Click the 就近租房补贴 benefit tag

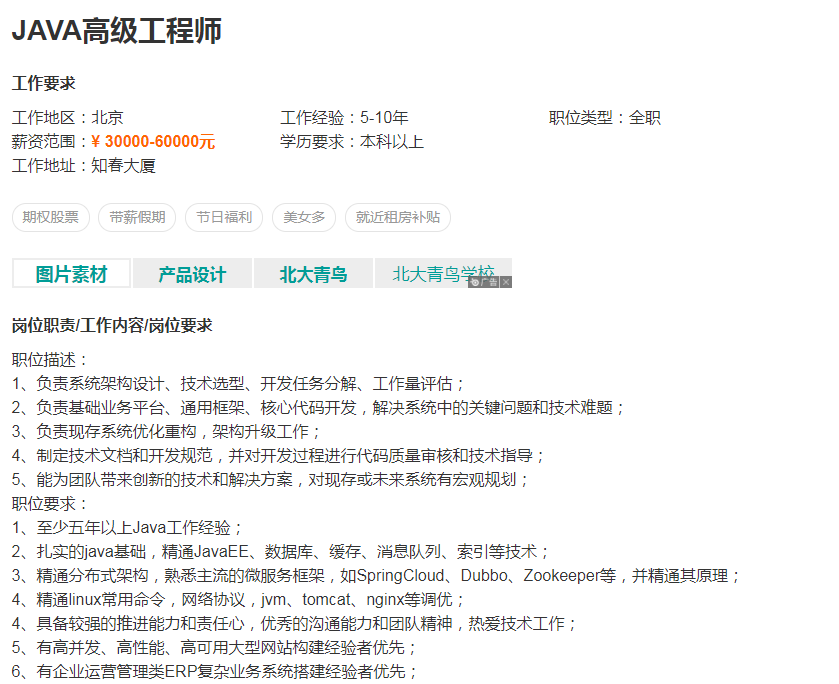click(x=397, y=217)
